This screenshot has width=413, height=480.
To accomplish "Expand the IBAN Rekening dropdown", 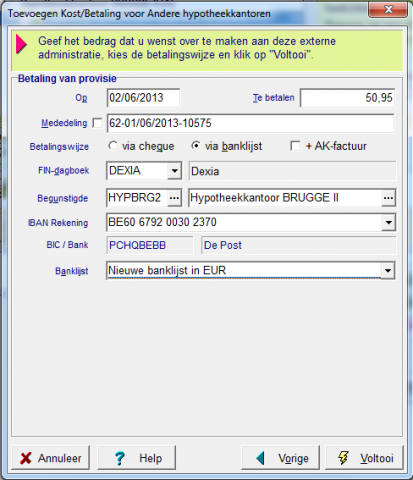I will click(x=388, y=222).
